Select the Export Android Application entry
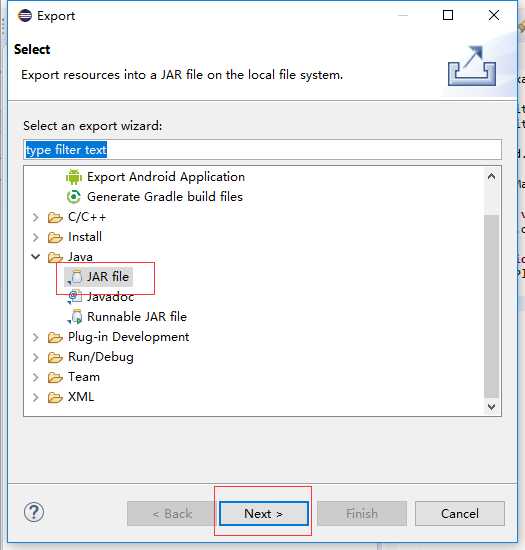 coord(156,177)
